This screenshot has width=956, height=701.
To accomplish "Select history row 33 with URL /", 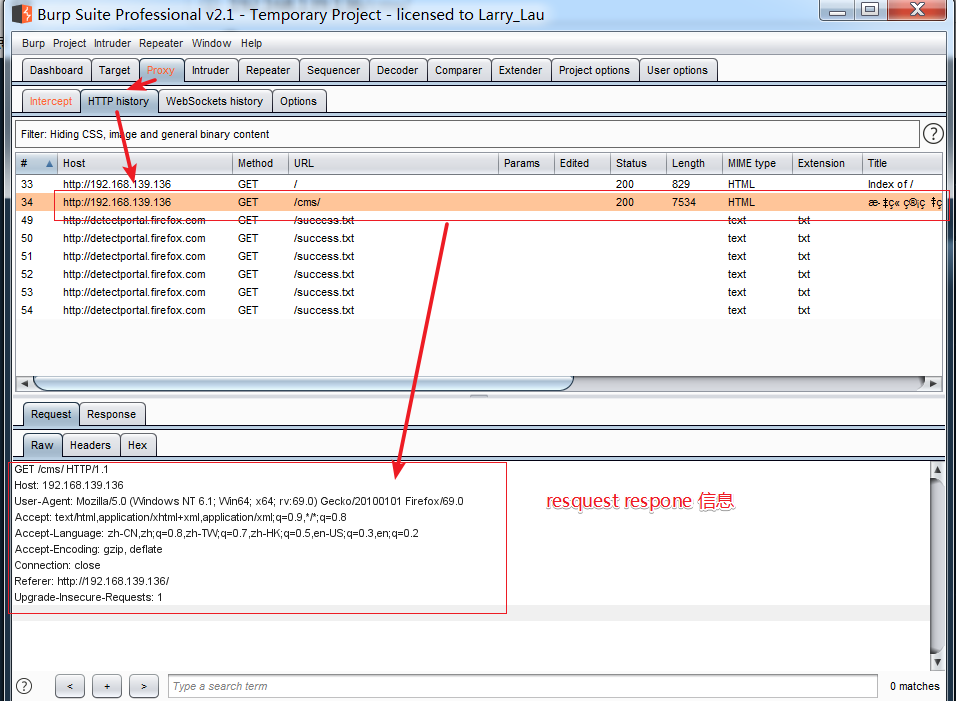I will coord(479,184).
